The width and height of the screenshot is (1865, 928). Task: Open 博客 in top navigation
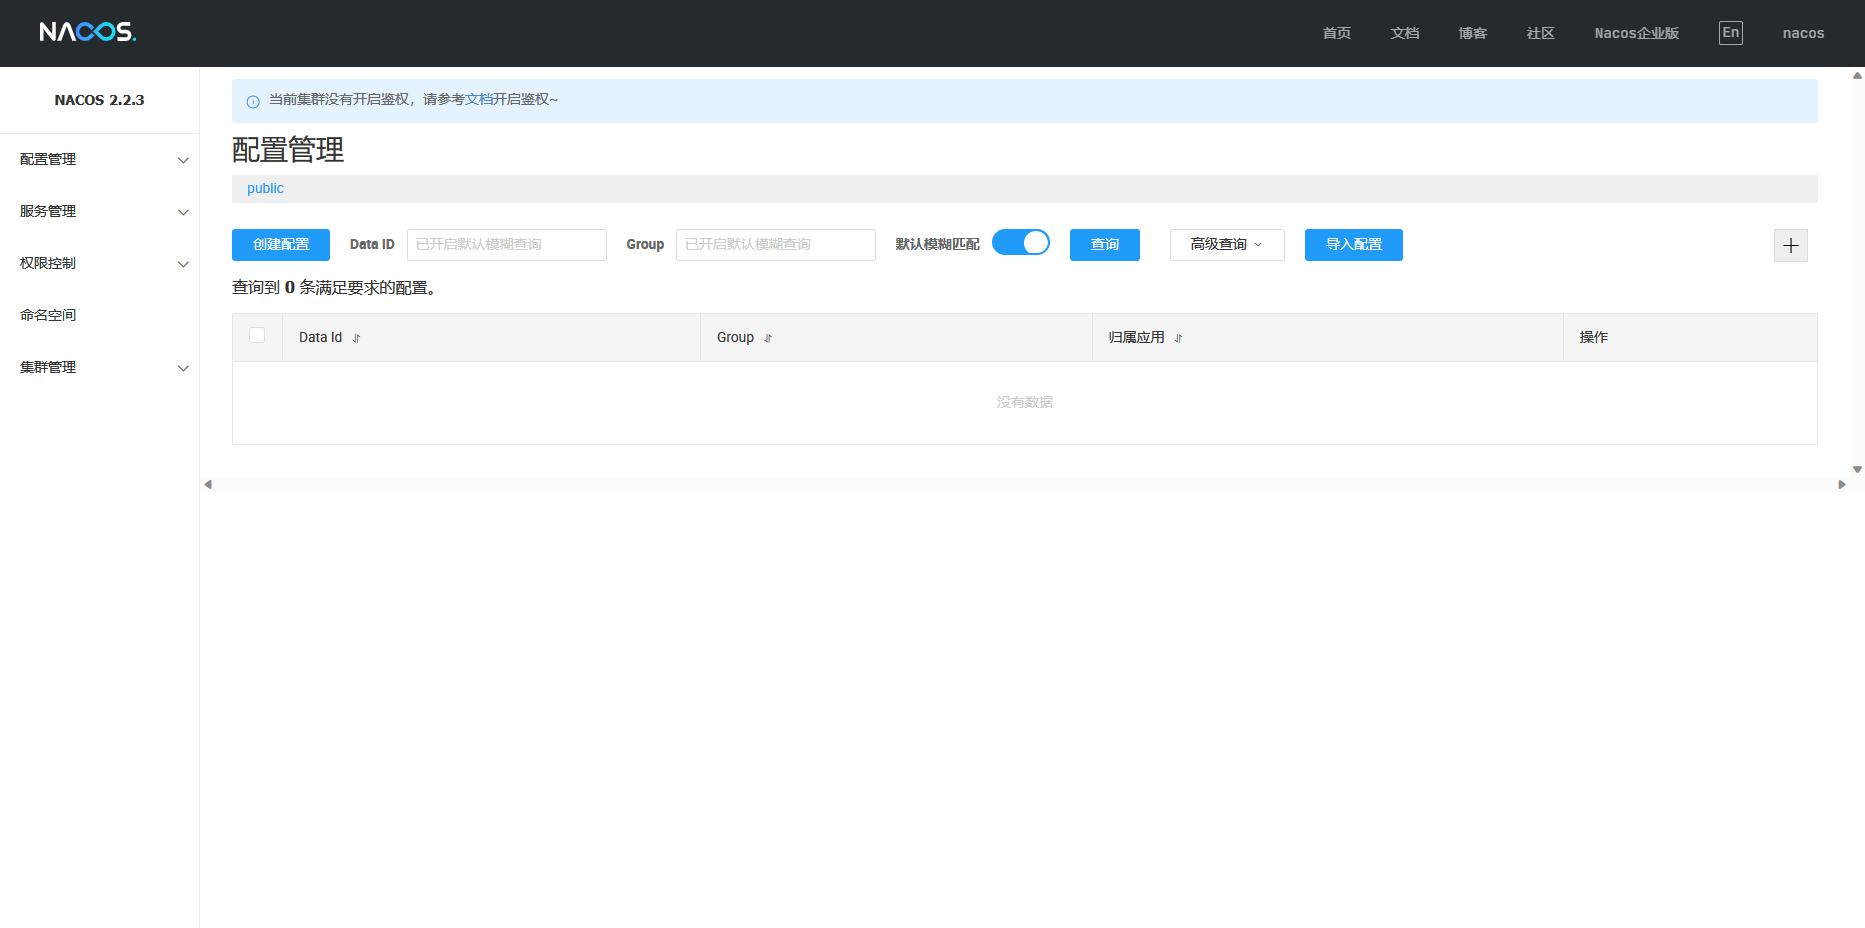click(x=1472, y=33)
